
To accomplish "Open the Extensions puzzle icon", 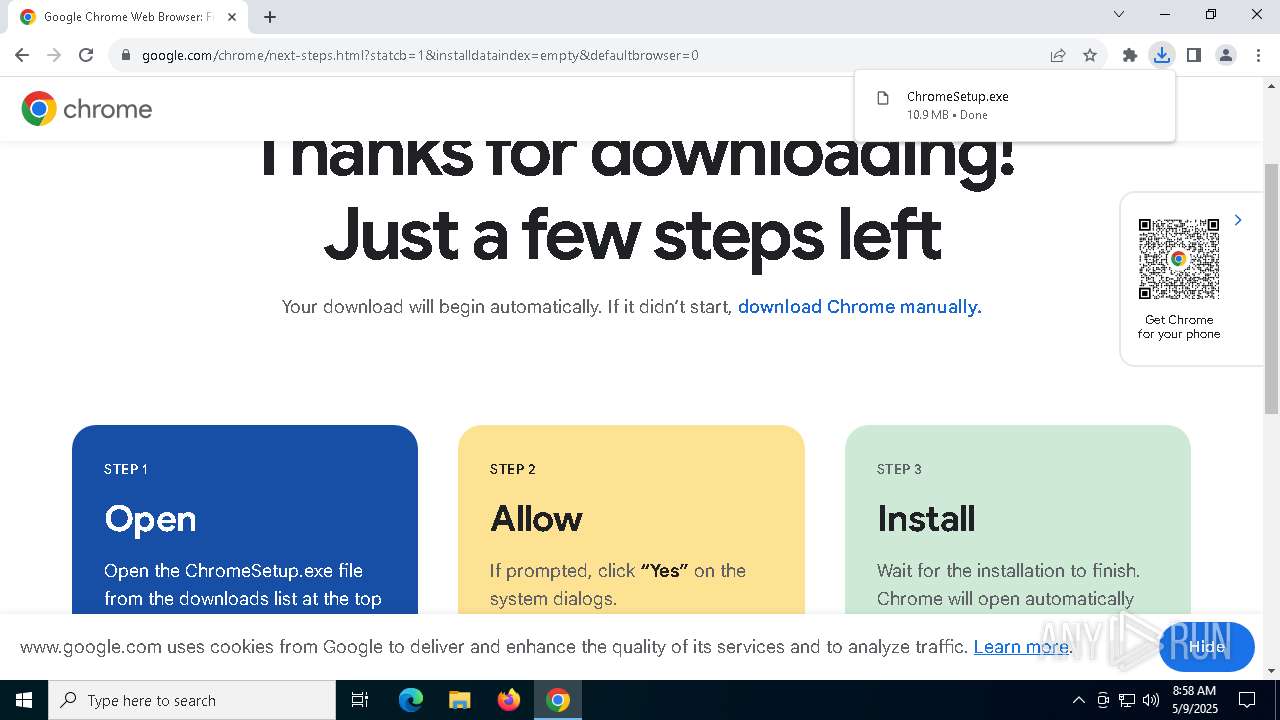I will pos(1130,55).
